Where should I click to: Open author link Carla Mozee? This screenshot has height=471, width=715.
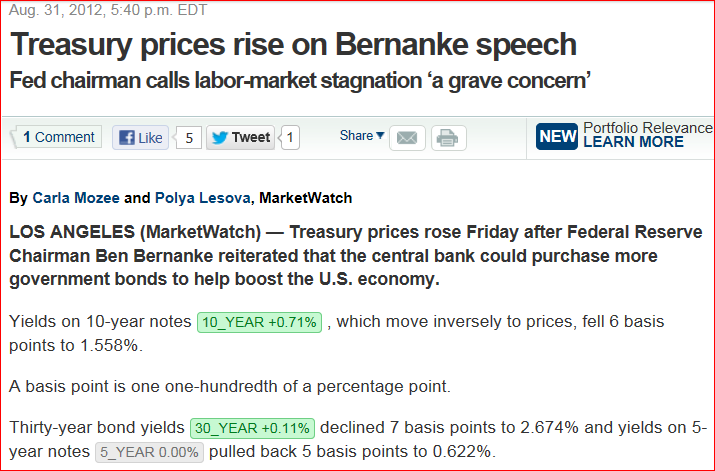coord(76,198)
